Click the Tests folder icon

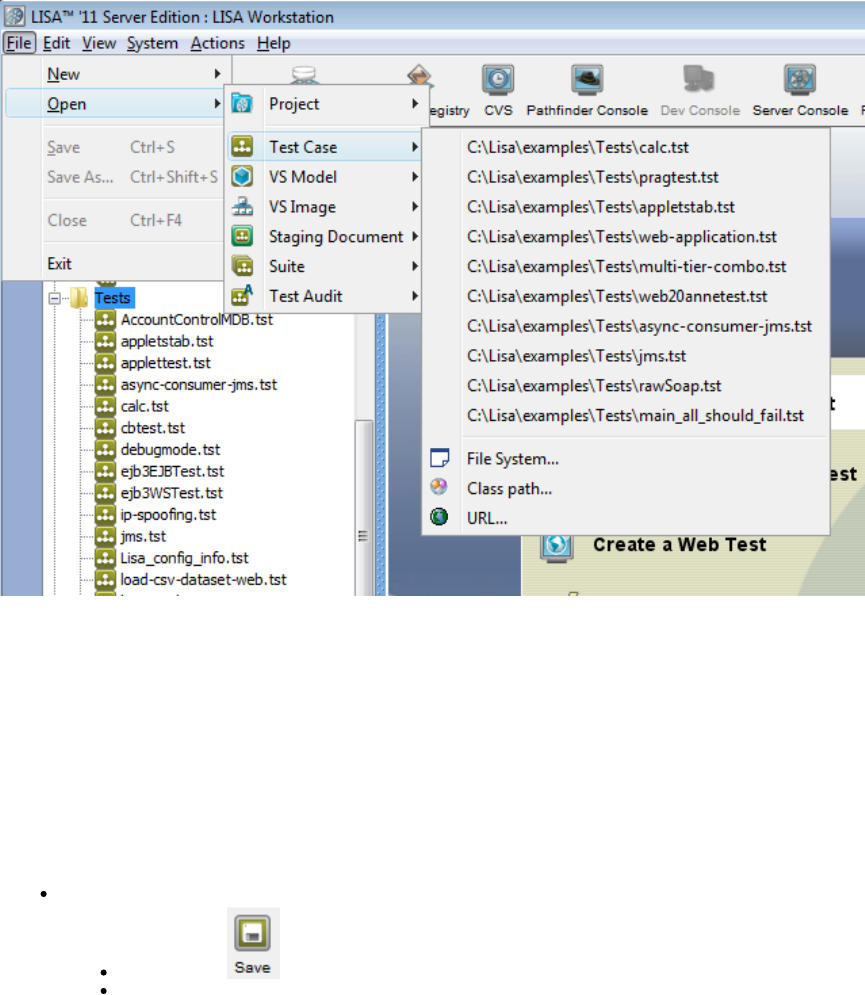(x=79, y=298)
